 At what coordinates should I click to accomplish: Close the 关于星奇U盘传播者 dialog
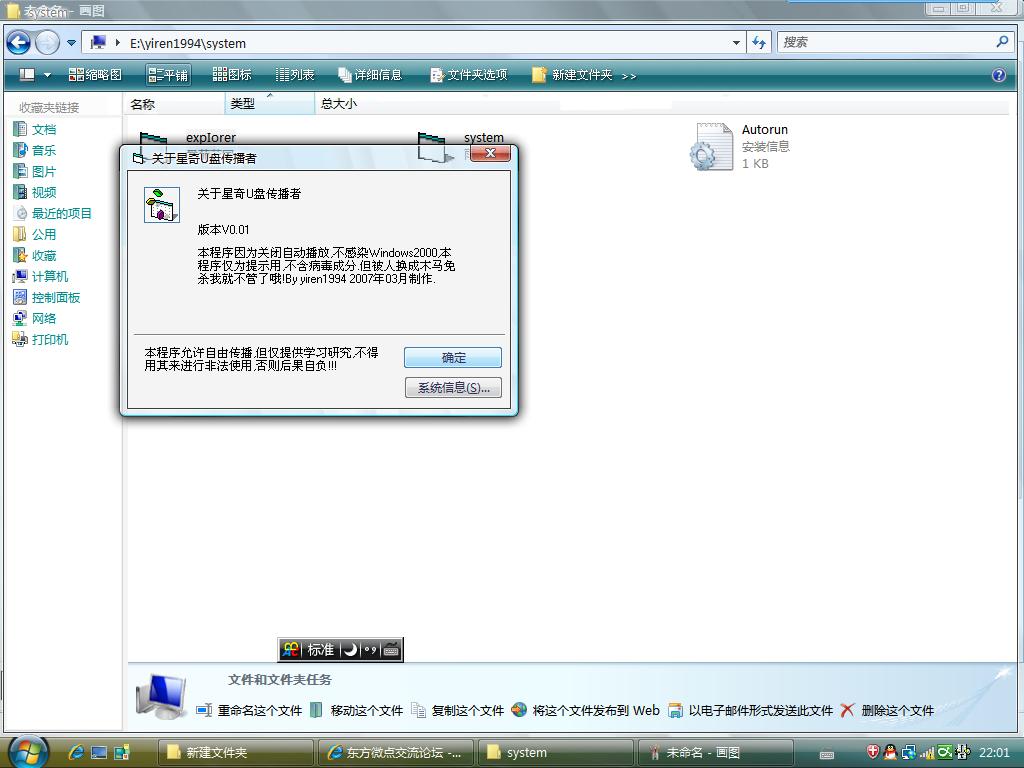[x=490, y=153]
